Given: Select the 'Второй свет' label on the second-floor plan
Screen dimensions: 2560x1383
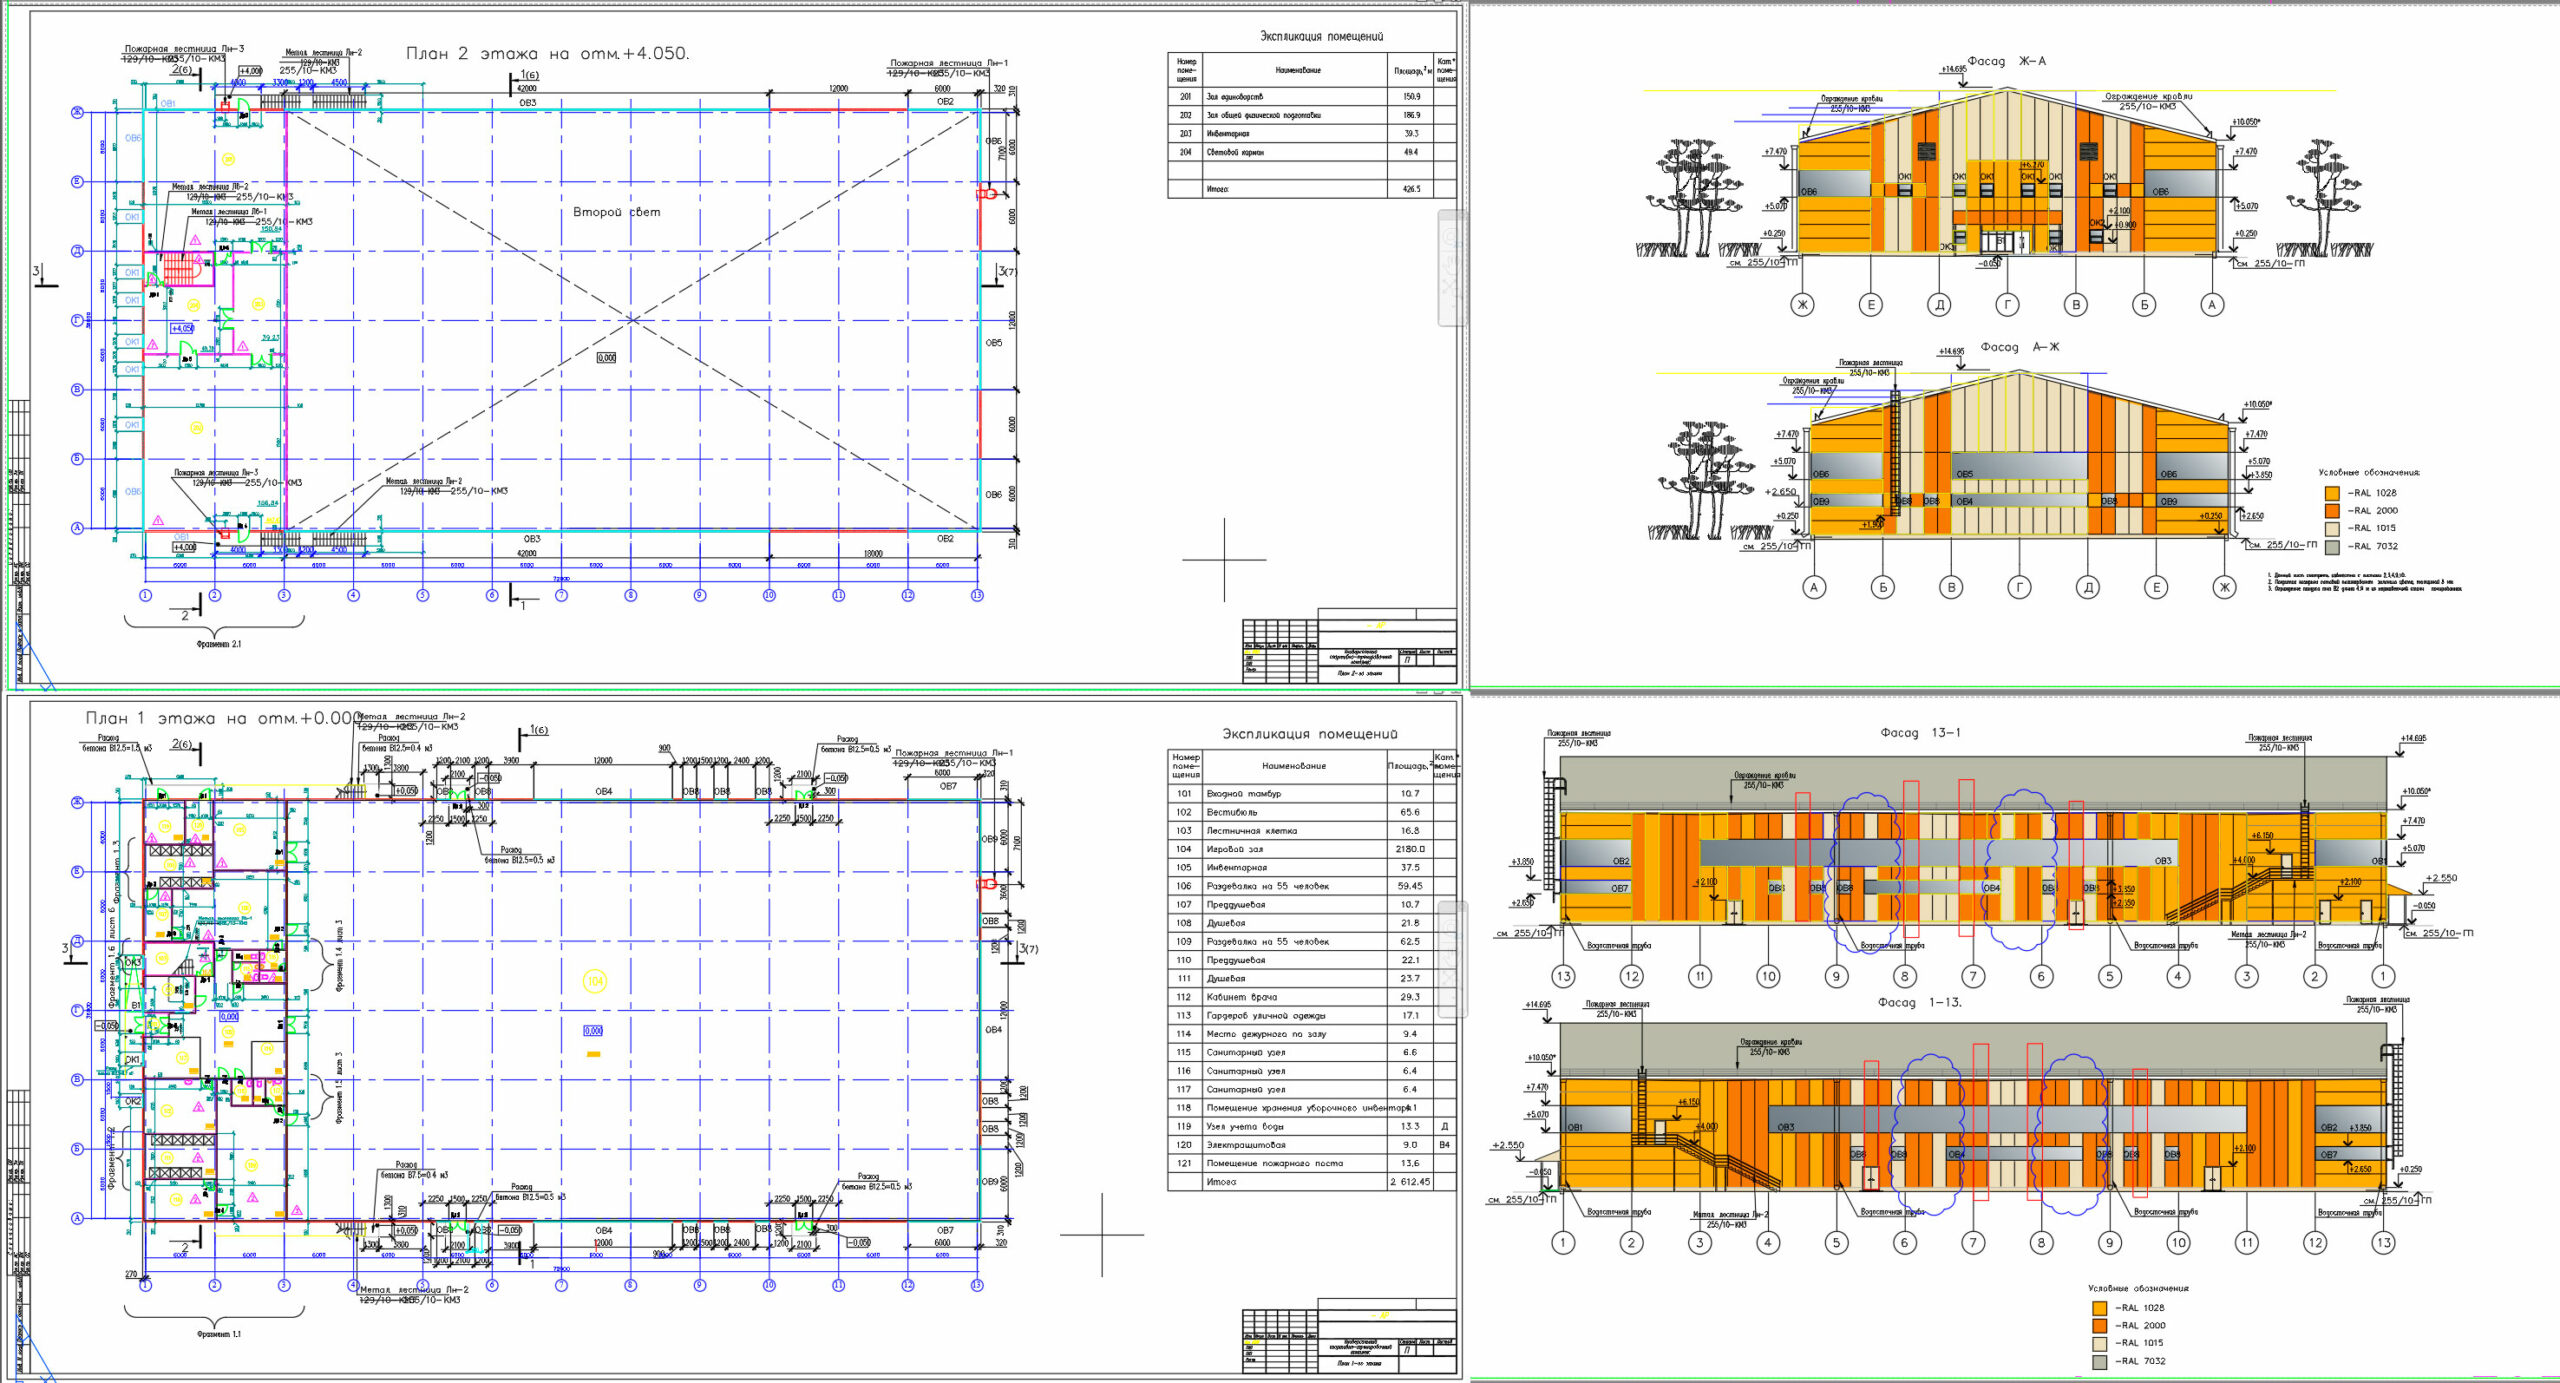Looking at the screenshot, I should click(616, 212).
